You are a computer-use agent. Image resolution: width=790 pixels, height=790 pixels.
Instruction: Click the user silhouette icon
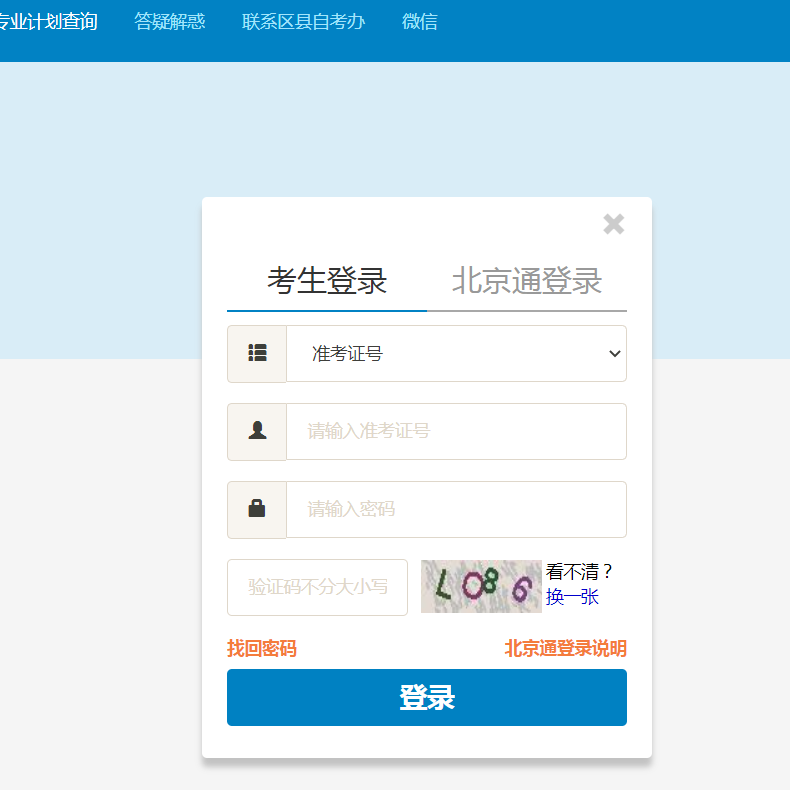point(257,431)
